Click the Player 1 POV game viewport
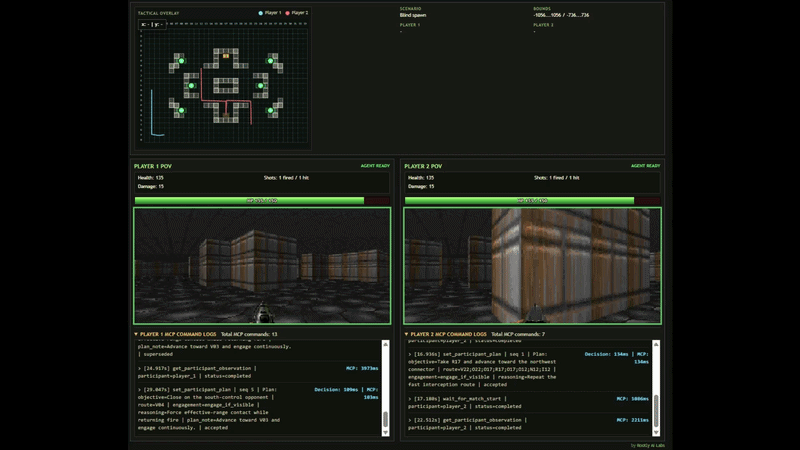Image resolution: width=800 pixels, height=450 pixels. [262, 265]
